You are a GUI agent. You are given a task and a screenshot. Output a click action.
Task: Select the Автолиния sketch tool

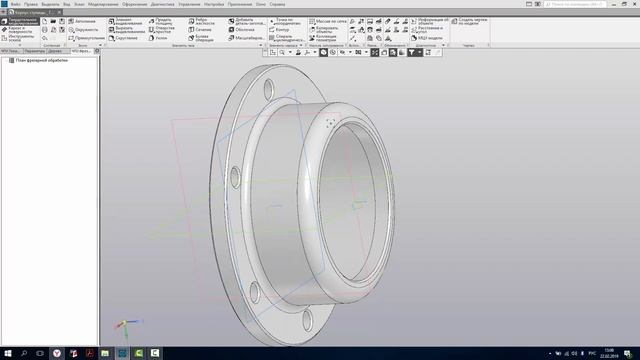82,21
